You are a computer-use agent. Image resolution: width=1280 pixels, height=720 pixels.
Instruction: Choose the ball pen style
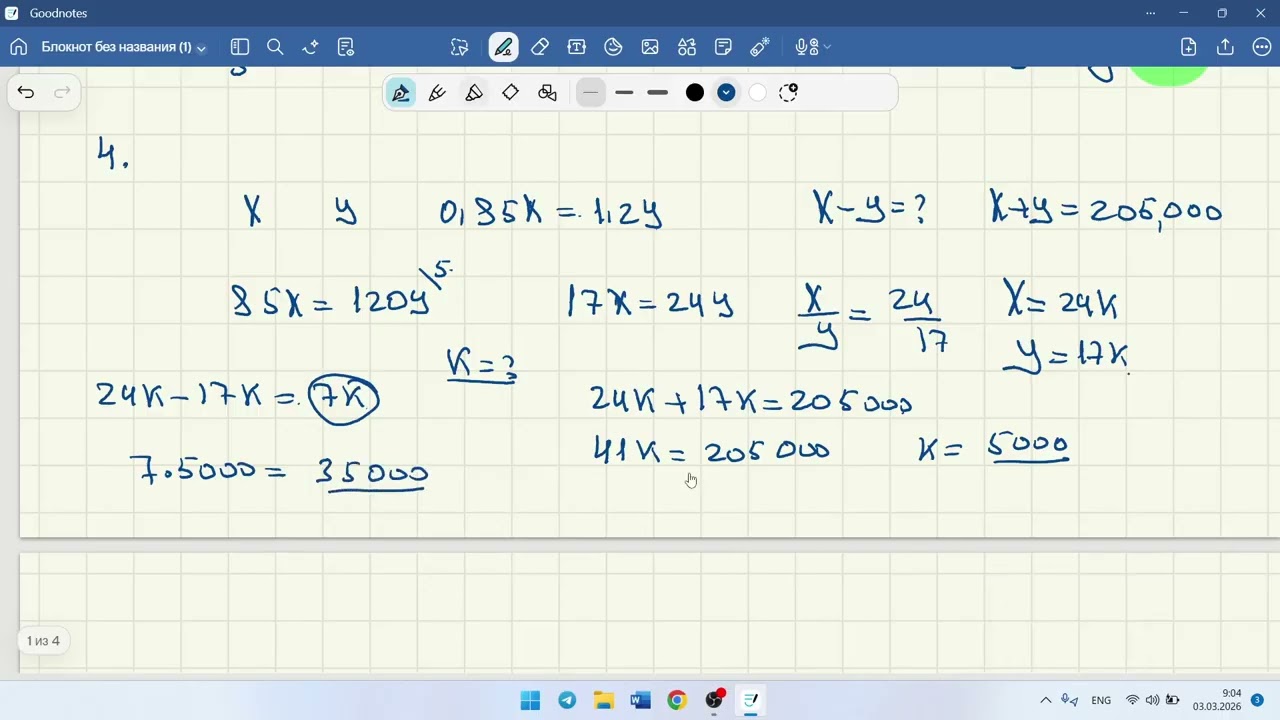click(437, 93)
